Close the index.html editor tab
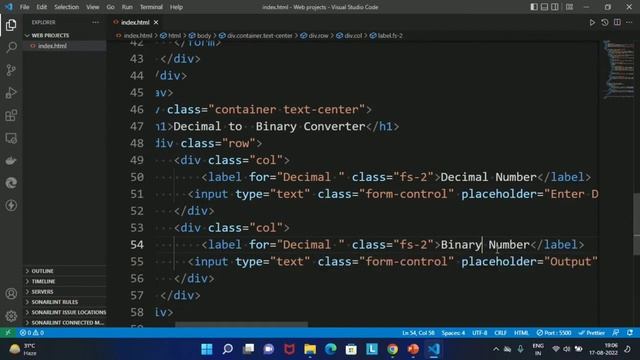640x360 pixels. tap(156, 22)
